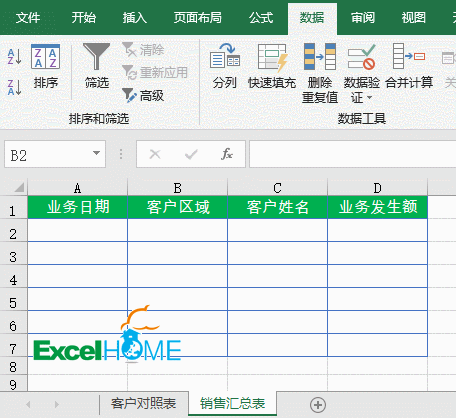Image resolution: width=456 pixels, height=418 pixels.
Task: Expand the 数据验证 dropdown arrow
Action: click(369, 98)
